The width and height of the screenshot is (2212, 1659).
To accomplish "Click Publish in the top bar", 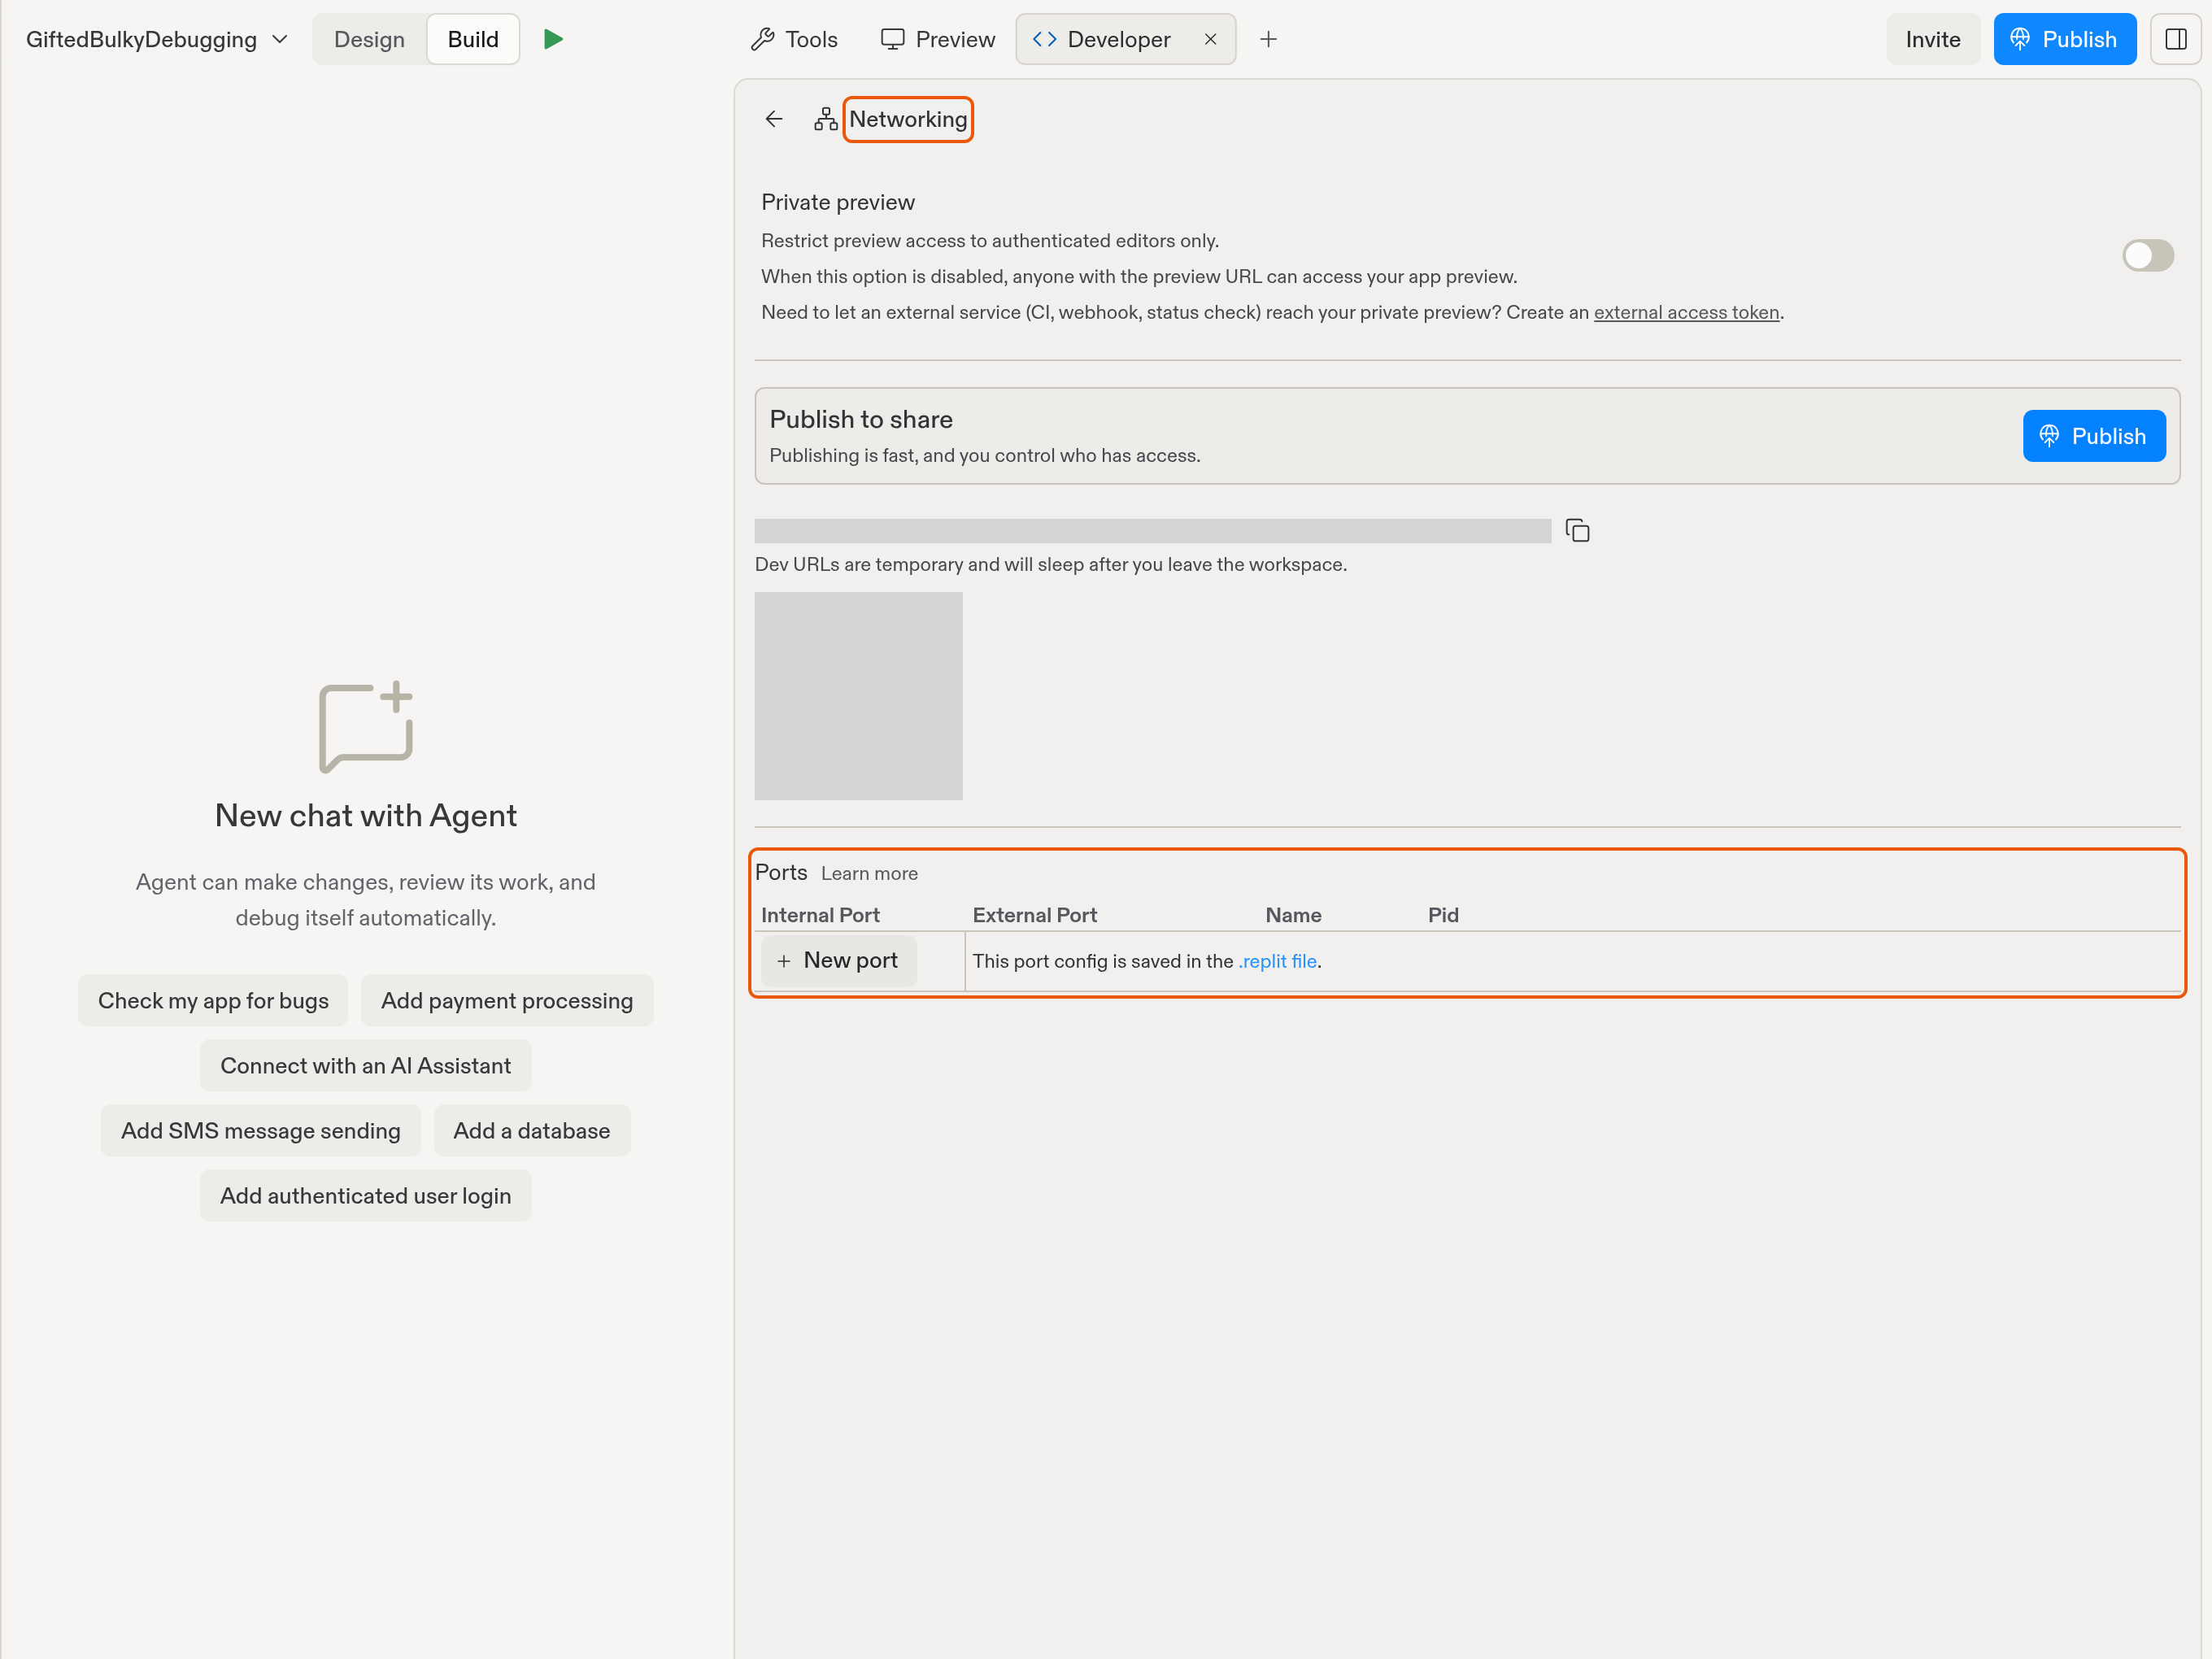I will click(2064, 39).
